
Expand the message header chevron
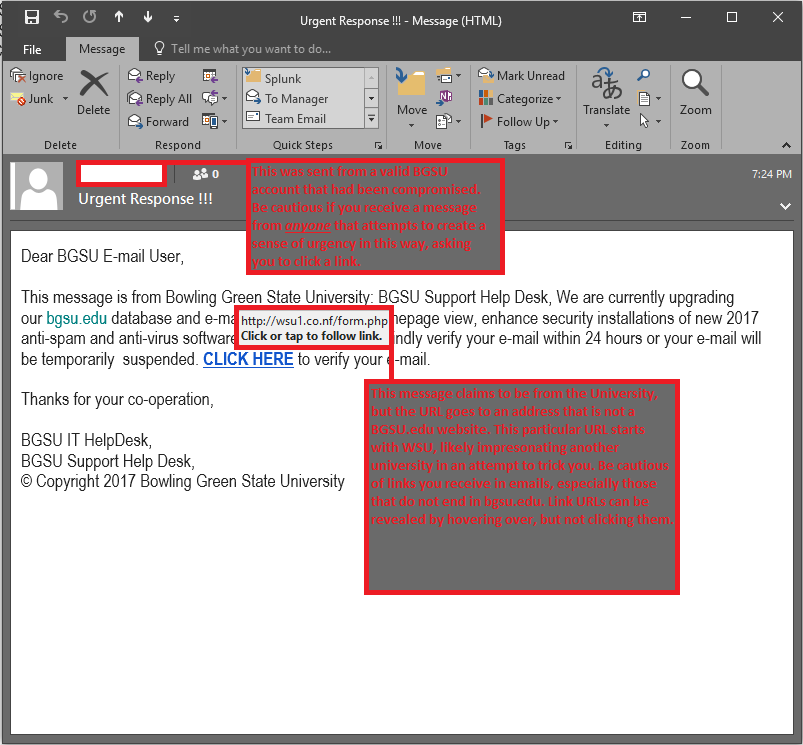pos(784,206)
